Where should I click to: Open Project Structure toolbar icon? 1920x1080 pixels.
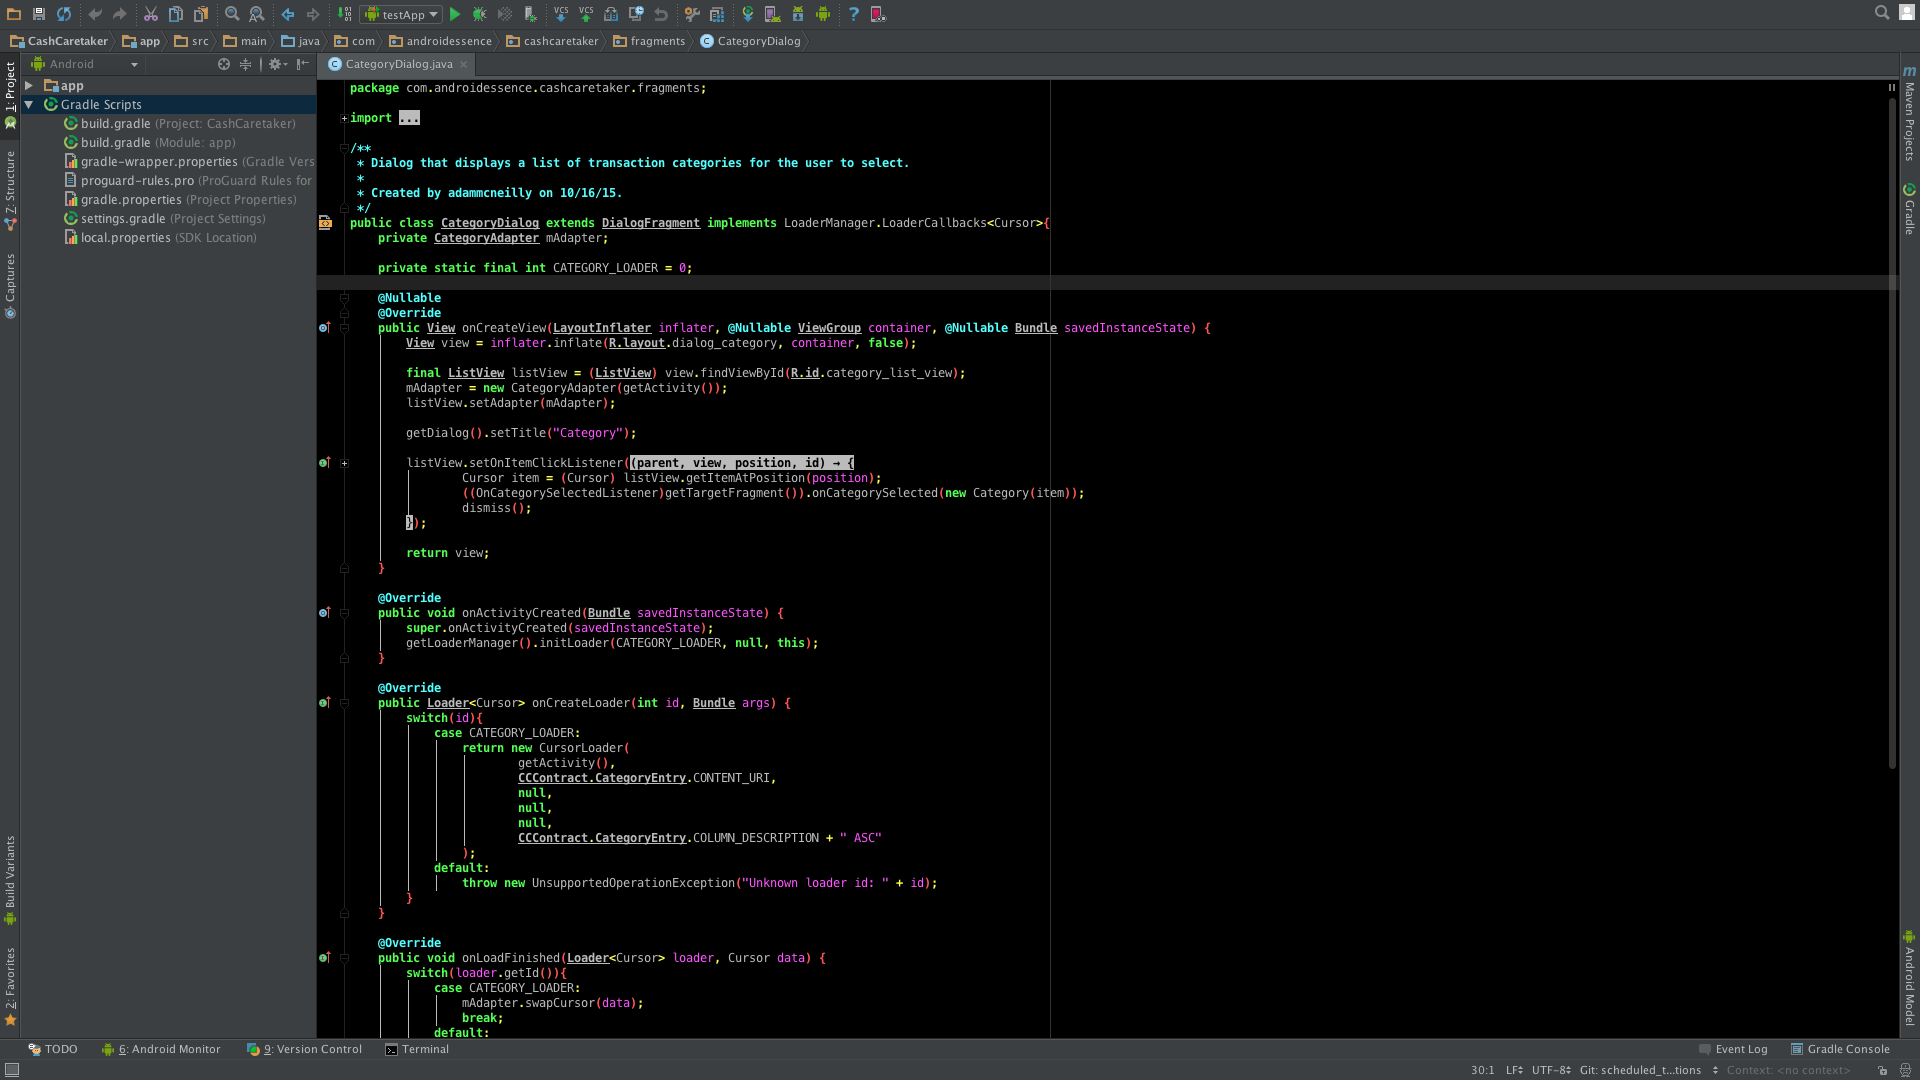click(717, 14)
